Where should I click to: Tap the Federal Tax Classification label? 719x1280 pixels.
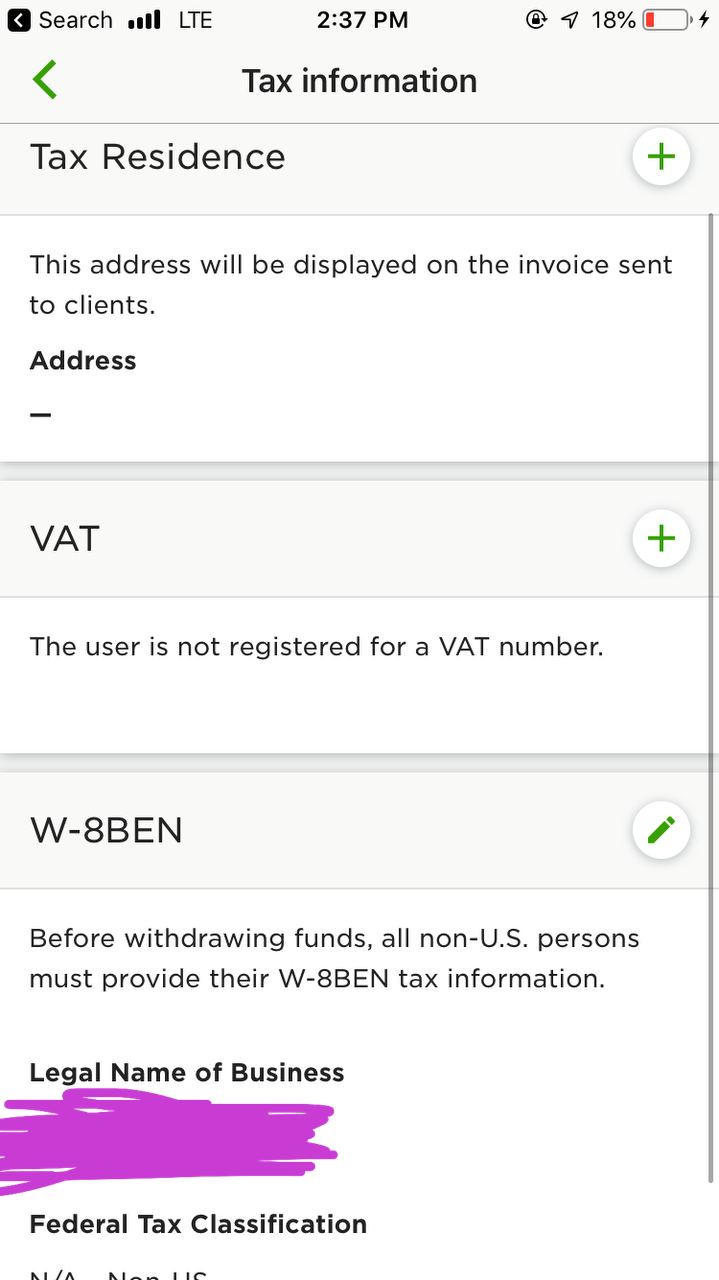pyautogui.click(x=198, y=1224)
